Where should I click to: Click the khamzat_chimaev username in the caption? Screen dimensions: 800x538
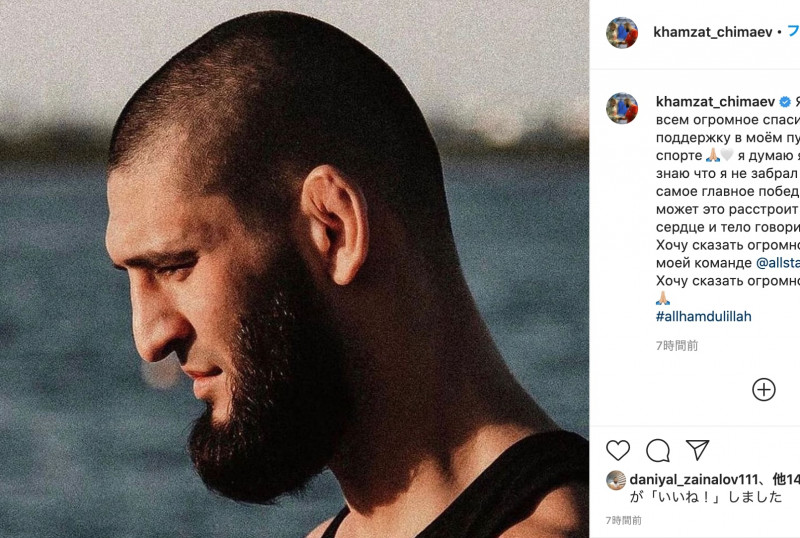click(x=715, y=102)
